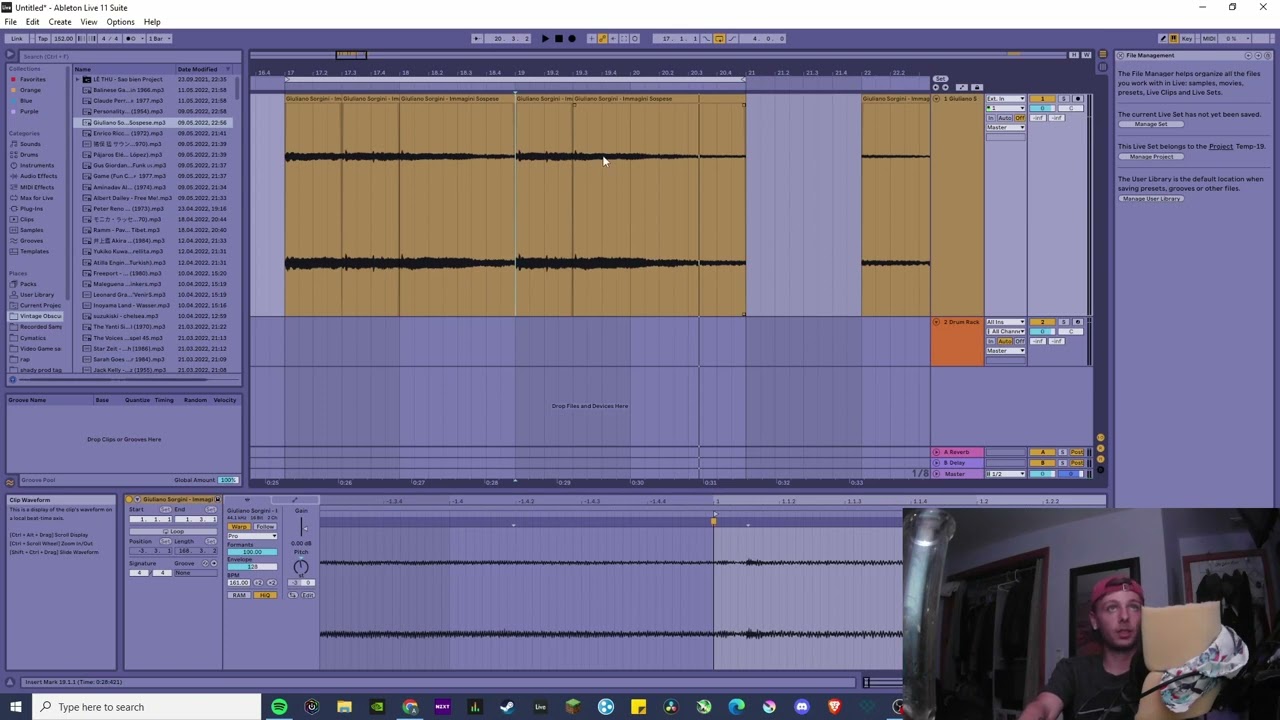Screen dimensions: 1280x720
Task: Toggle the RAM mode button
Action: (239, 595)
